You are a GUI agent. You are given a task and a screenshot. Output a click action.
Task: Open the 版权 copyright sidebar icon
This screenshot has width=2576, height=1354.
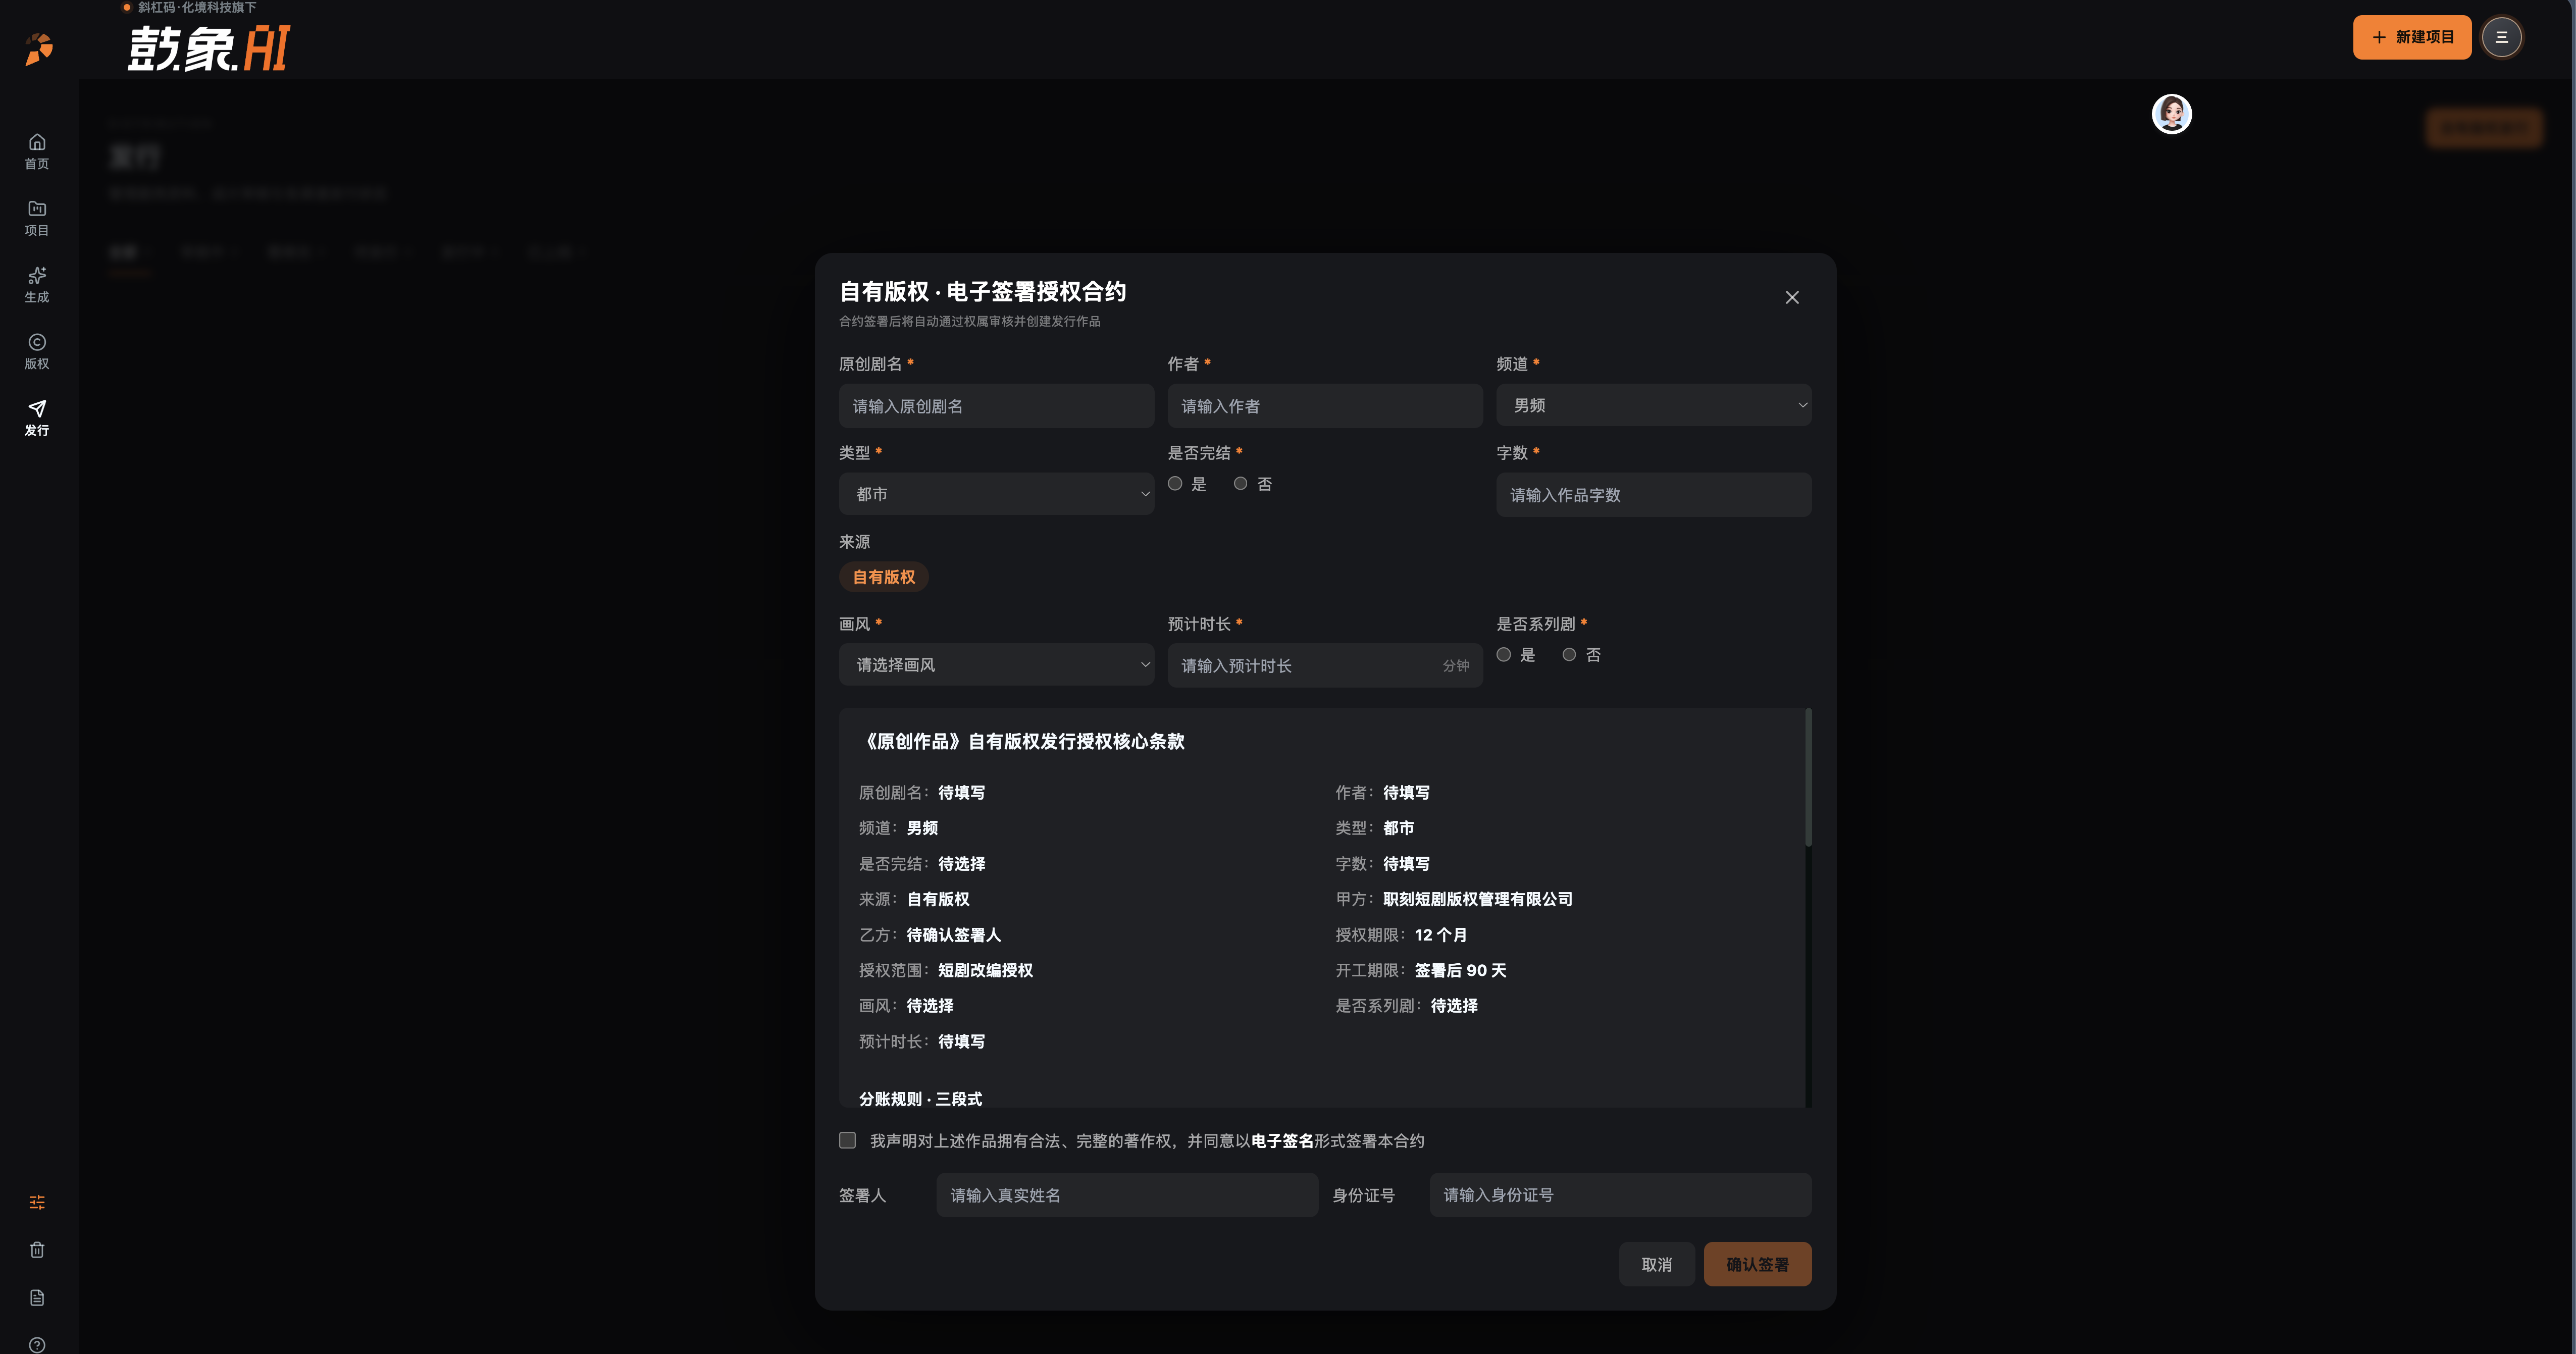[37, 352]
